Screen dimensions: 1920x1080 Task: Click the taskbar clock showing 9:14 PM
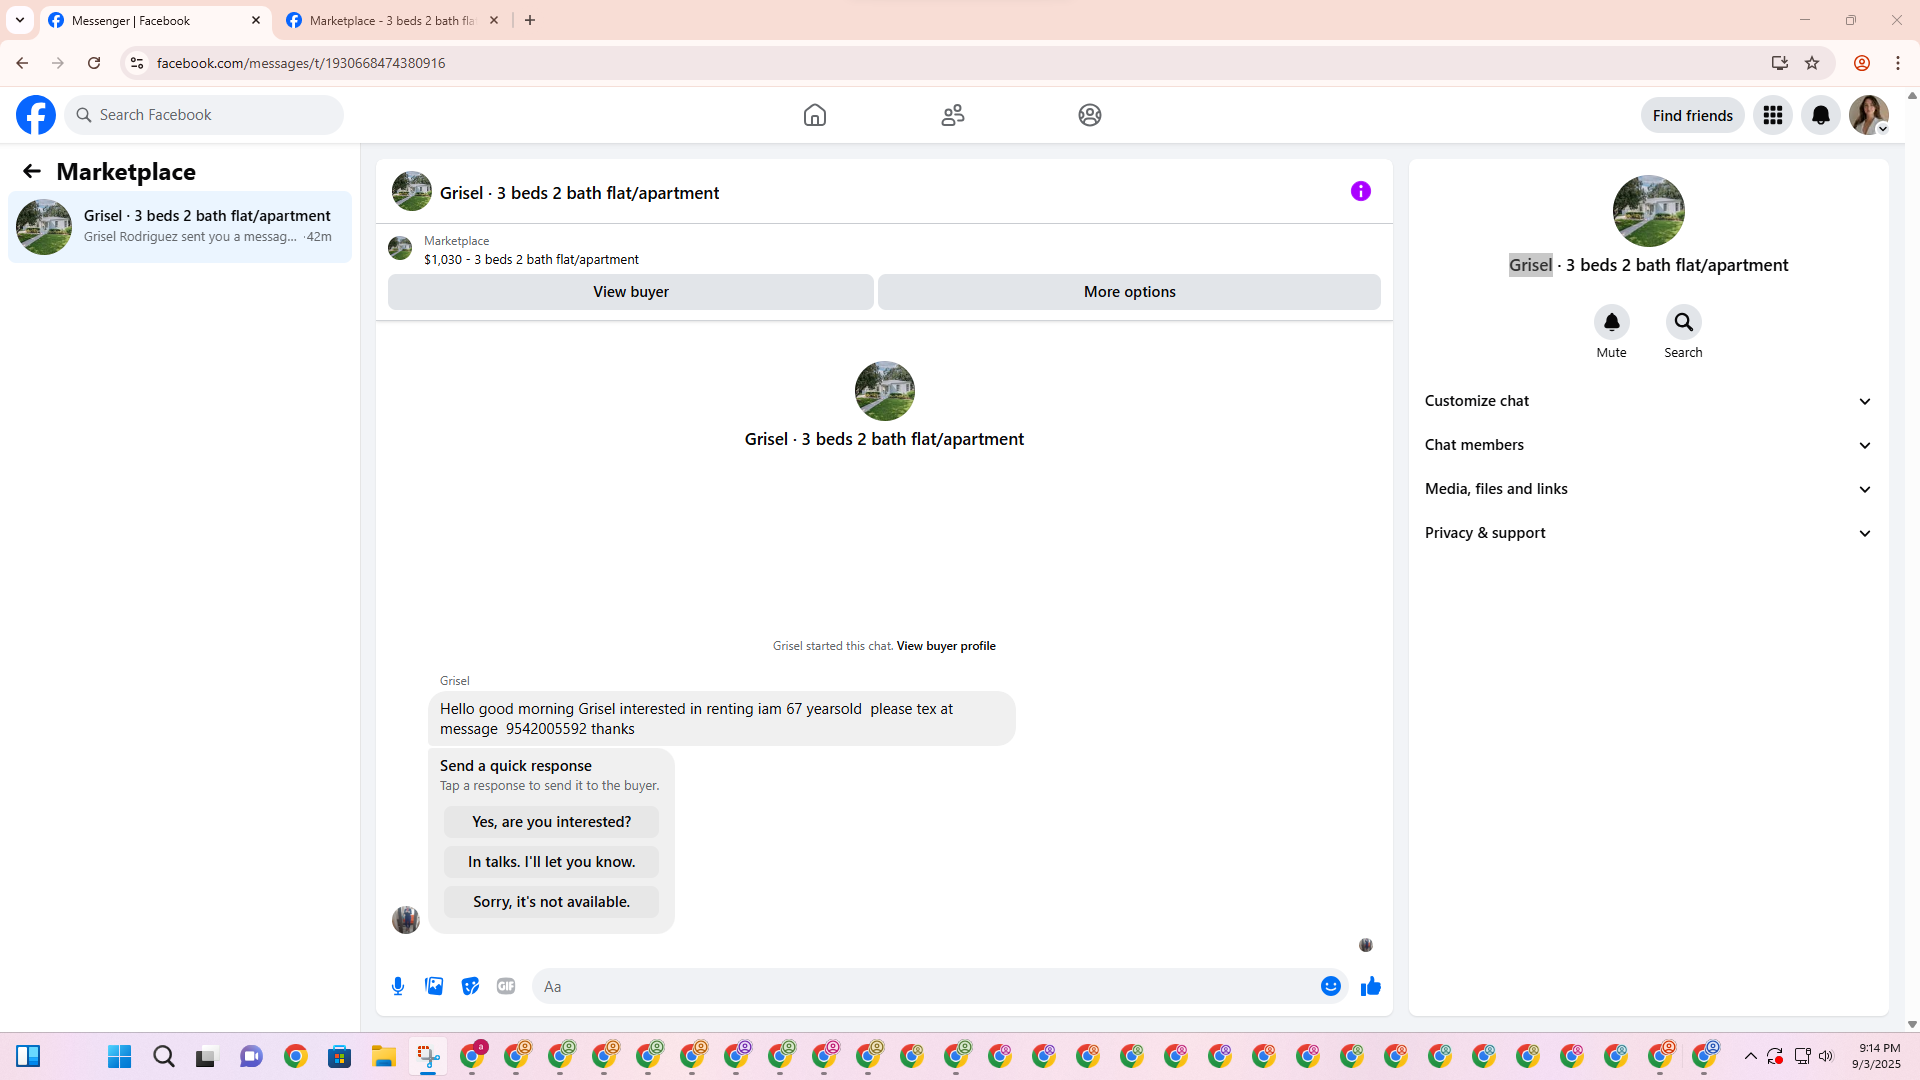1877,1057
